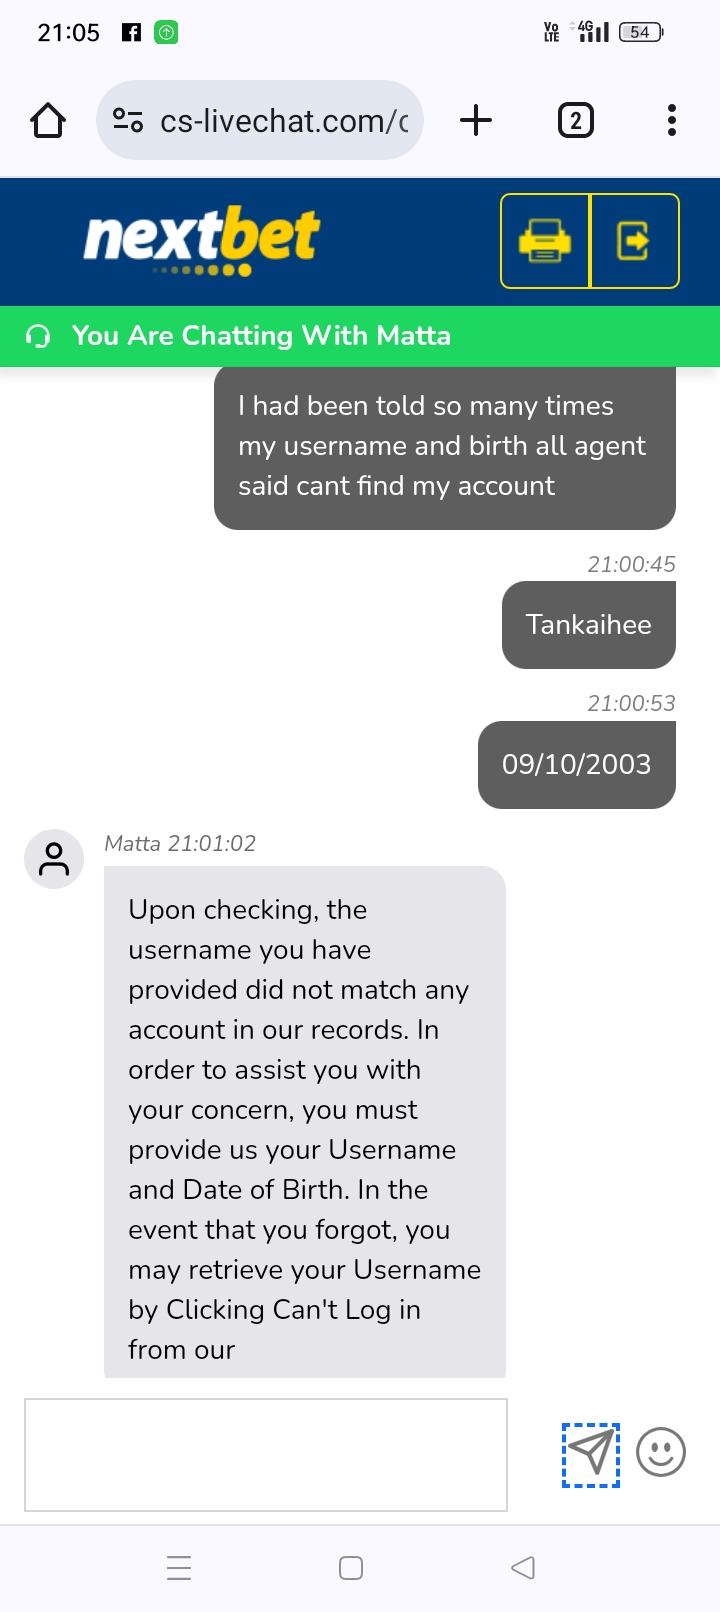Tap the nextbet logo
Screen dimensions: 720x1612
click(202, 240)
